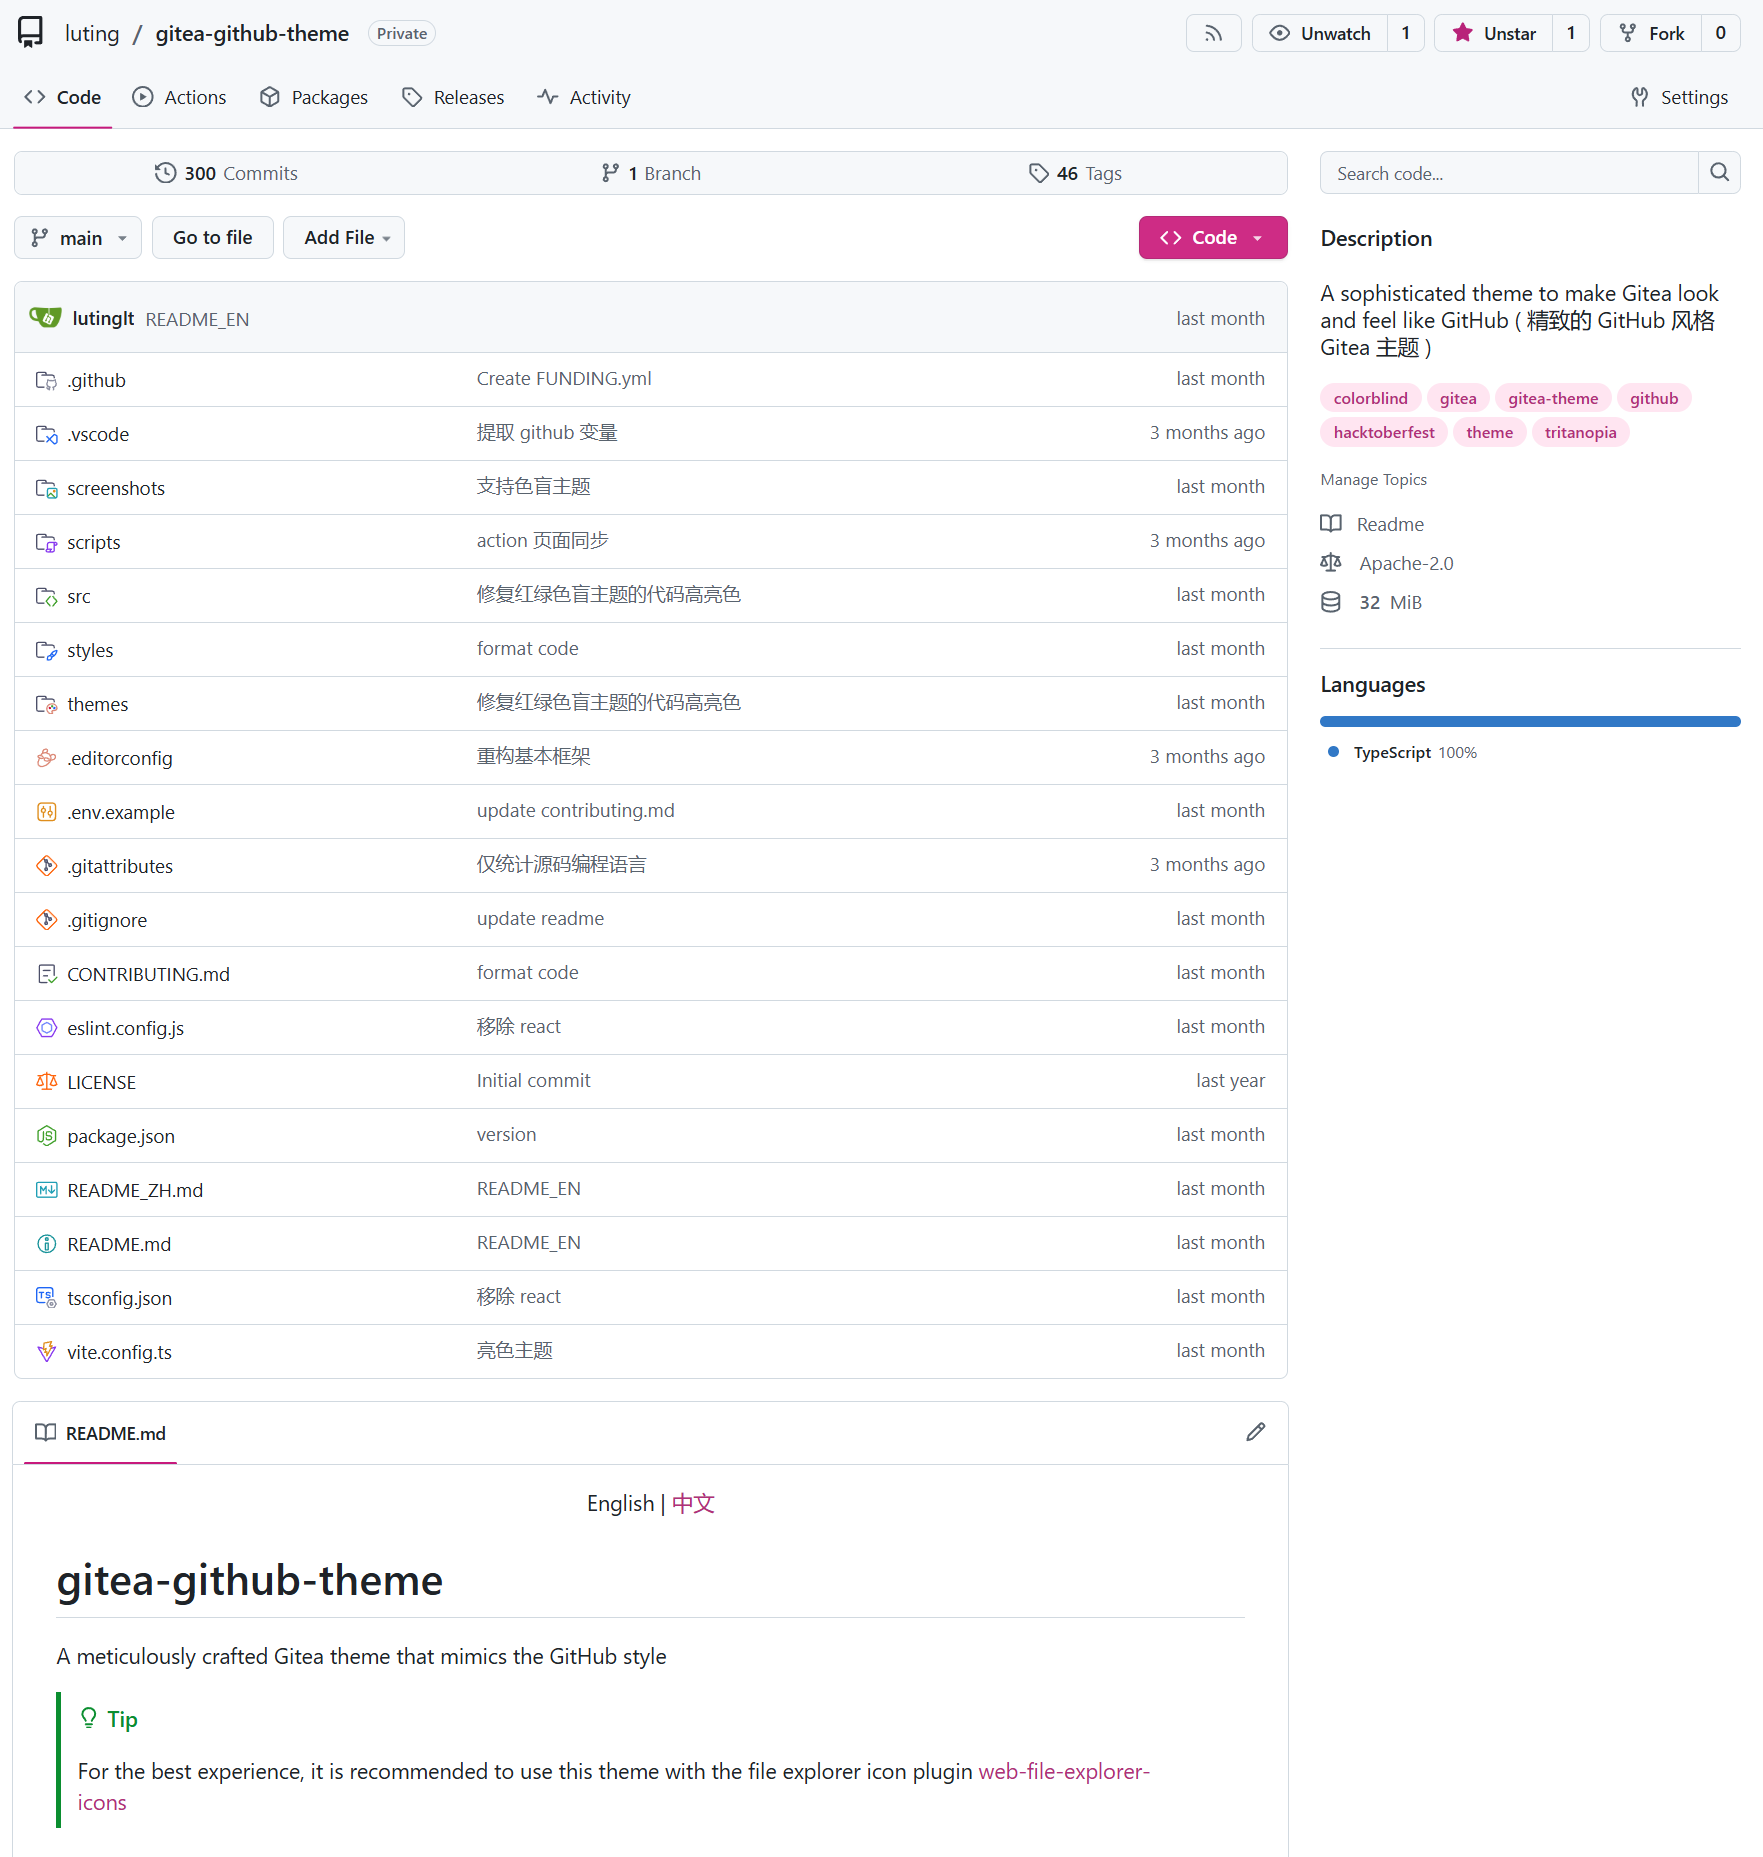Click the TypeScript language bar

click(1529, 721)
